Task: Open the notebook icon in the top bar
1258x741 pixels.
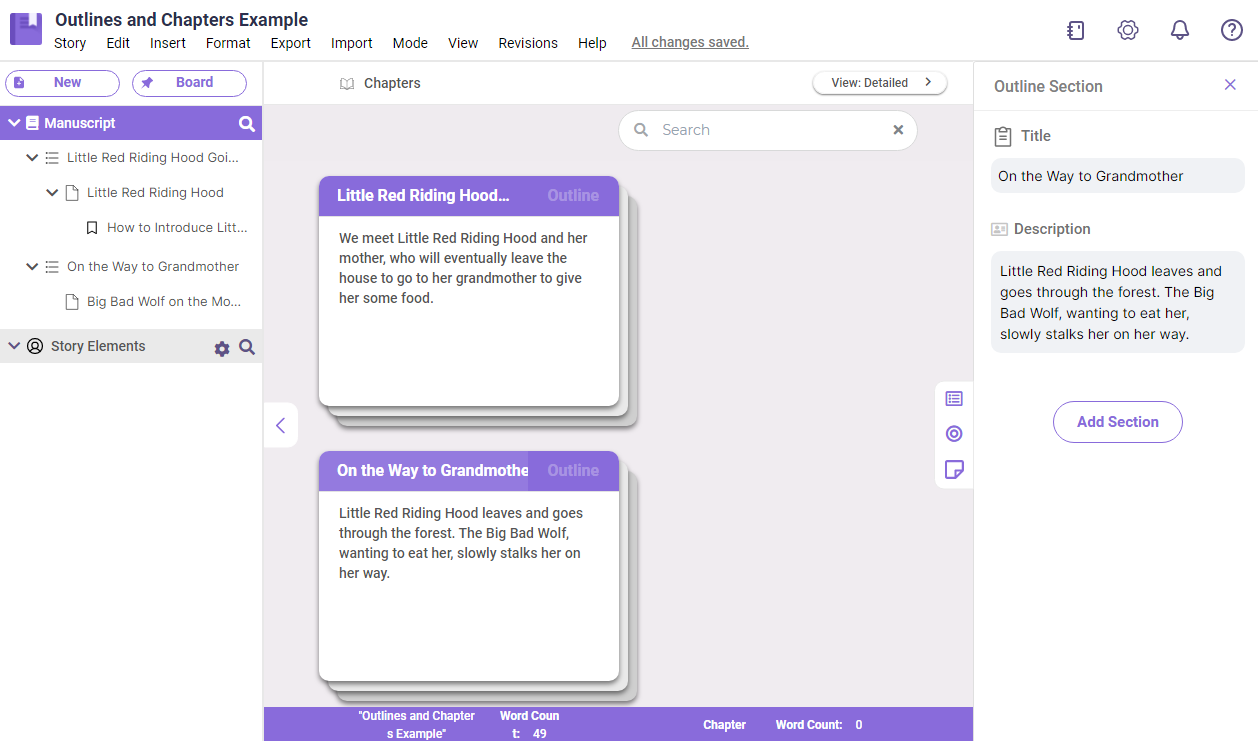Action: point(1075,30)
